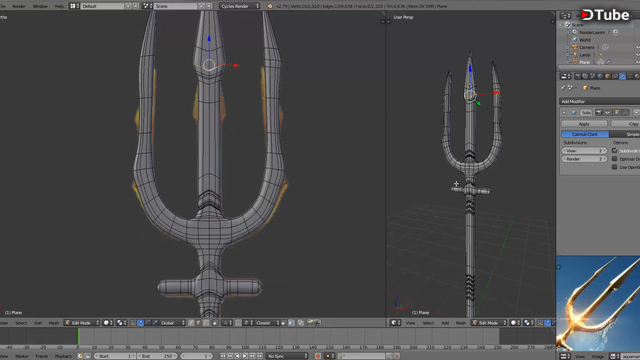640x360 pixels.
Task: Uncheck the Subdivide UVs checkbox
Action: click(614, 151)
